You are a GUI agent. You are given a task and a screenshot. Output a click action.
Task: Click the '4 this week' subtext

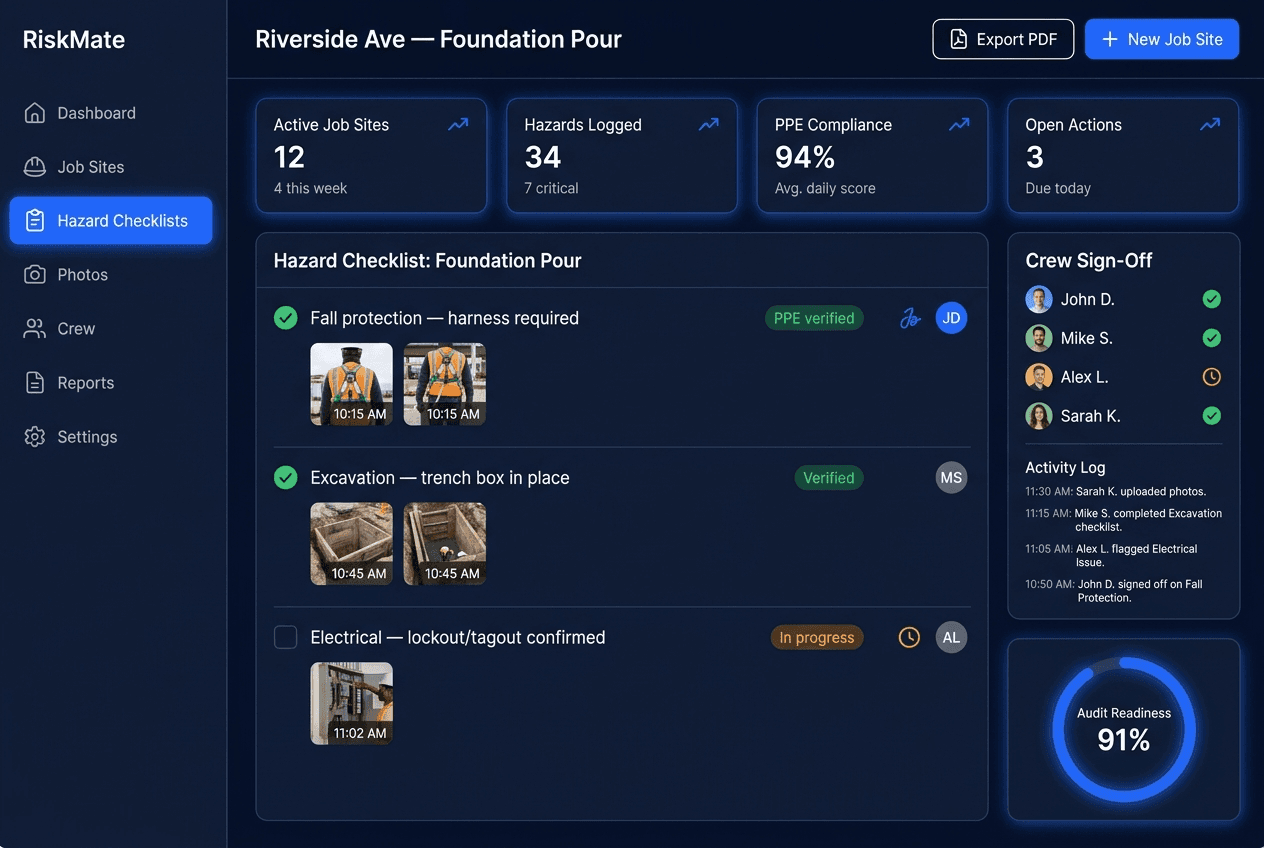click(x=311, y=188)
